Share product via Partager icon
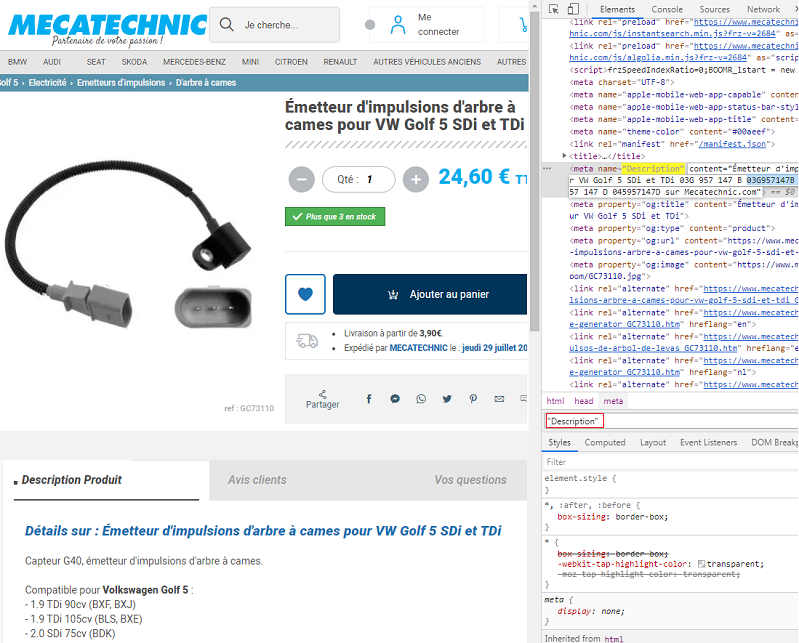Screen dimensions: 799x643 (323, 399)
